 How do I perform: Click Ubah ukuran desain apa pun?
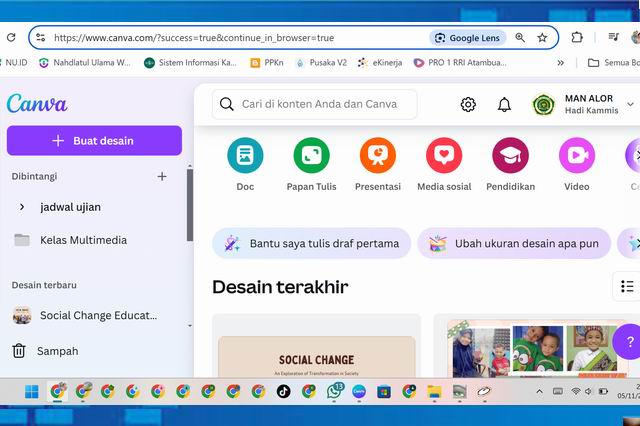(x=514, y=243)
